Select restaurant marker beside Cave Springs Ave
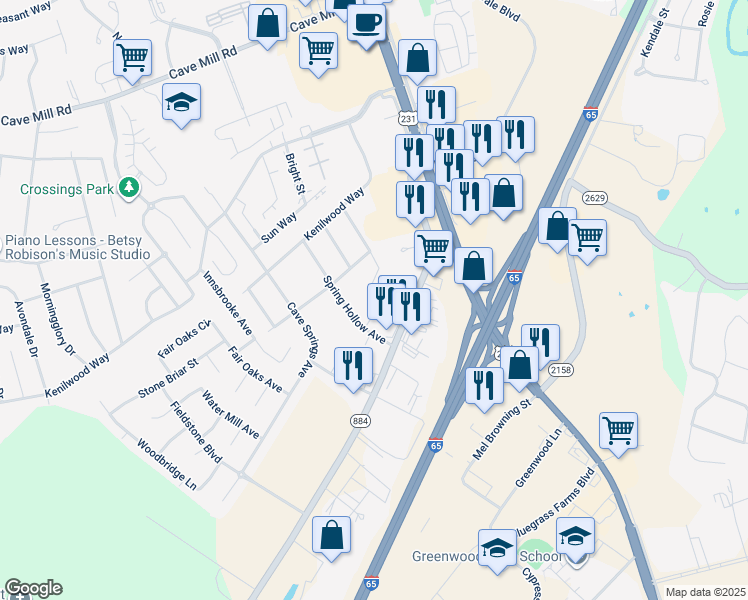748x600 pixels. click(353, 367)
